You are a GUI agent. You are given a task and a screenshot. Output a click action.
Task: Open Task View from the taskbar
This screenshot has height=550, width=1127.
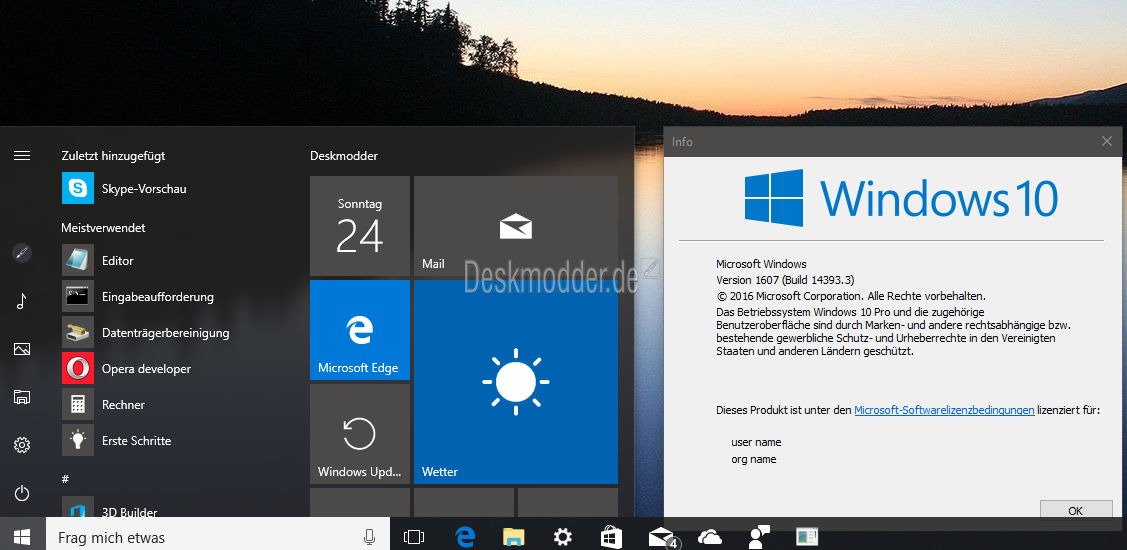point(415,537)
